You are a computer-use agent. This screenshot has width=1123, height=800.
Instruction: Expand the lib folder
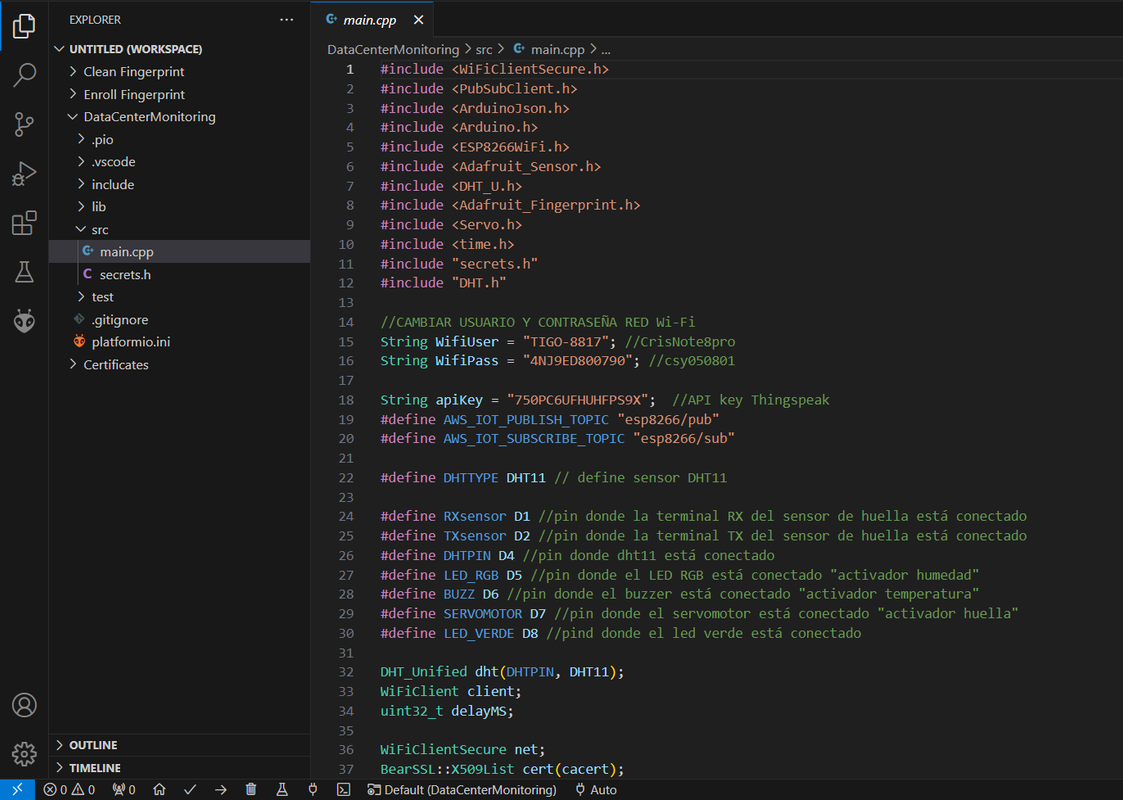tap(81, 207)
